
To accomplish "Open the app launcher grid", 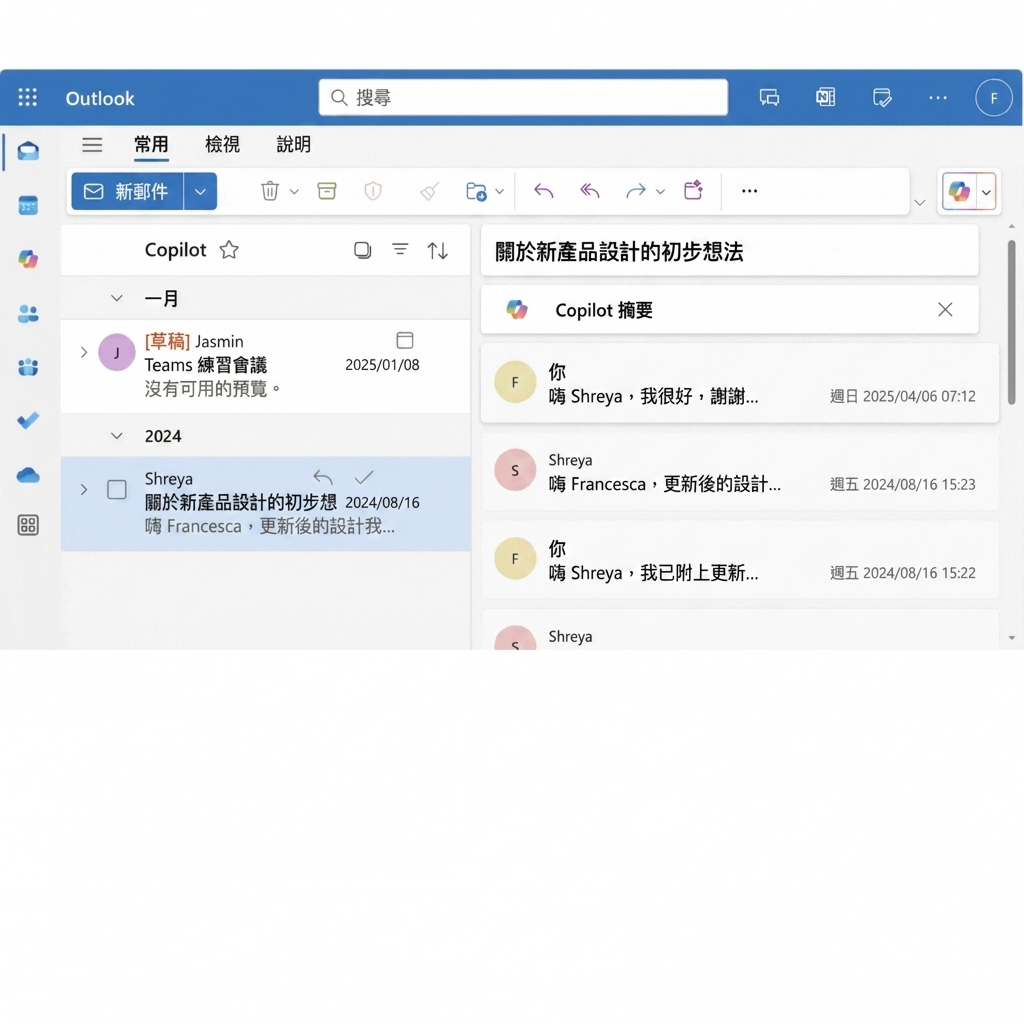I will [27, 97].
